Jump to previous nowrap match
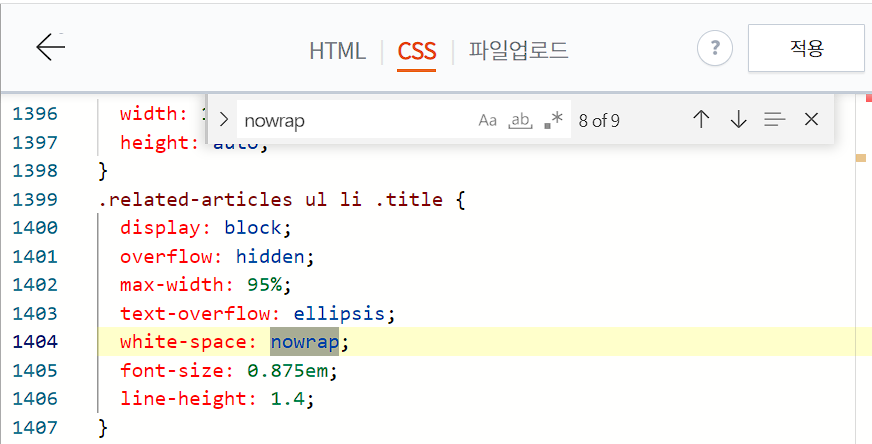This screenshot has width=872, height=444. [701, 120]
